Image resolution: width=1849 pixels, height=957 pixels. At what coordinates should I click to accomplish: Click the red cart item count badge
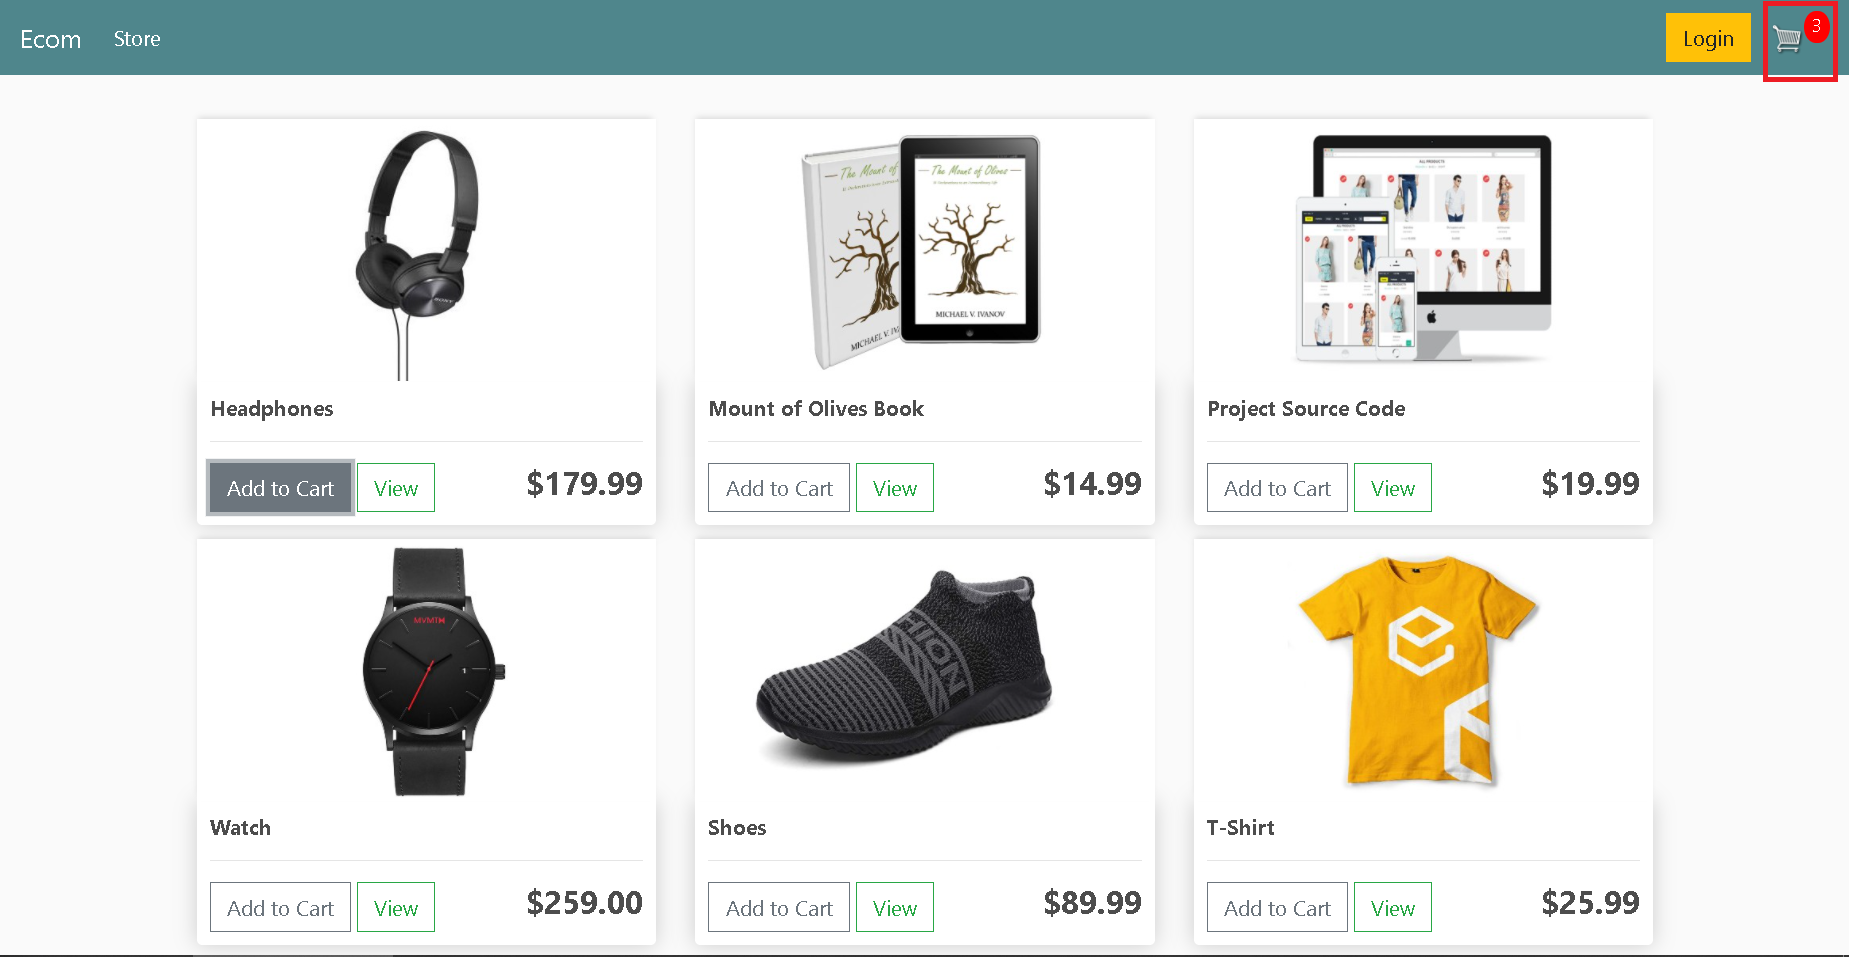point(1816,26)
